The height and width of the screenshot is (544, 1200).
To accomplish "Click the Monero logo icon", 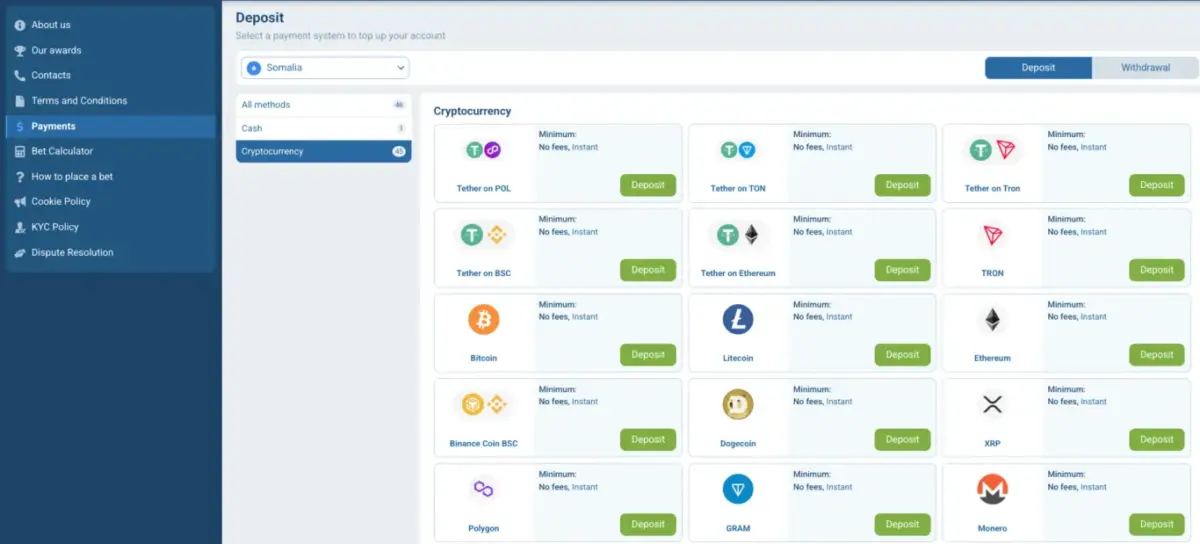I will pyautogui.click(x=992, y=490).
